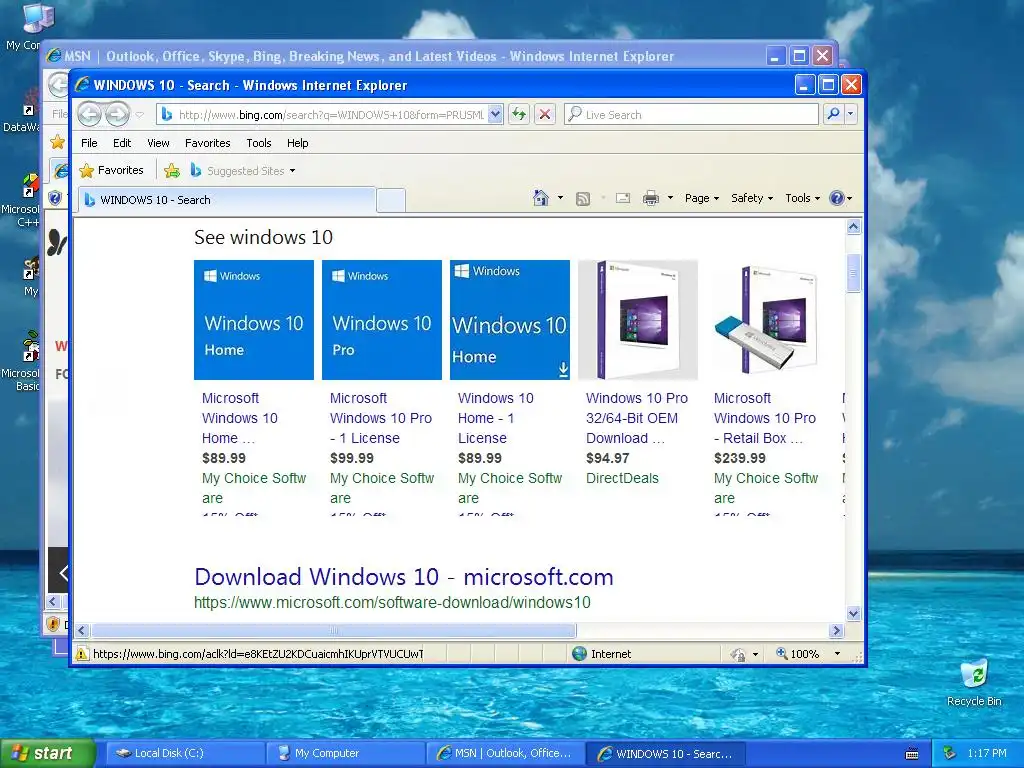
Task: Click the Bing icon in address bar
Action: (x=167, y=114)
